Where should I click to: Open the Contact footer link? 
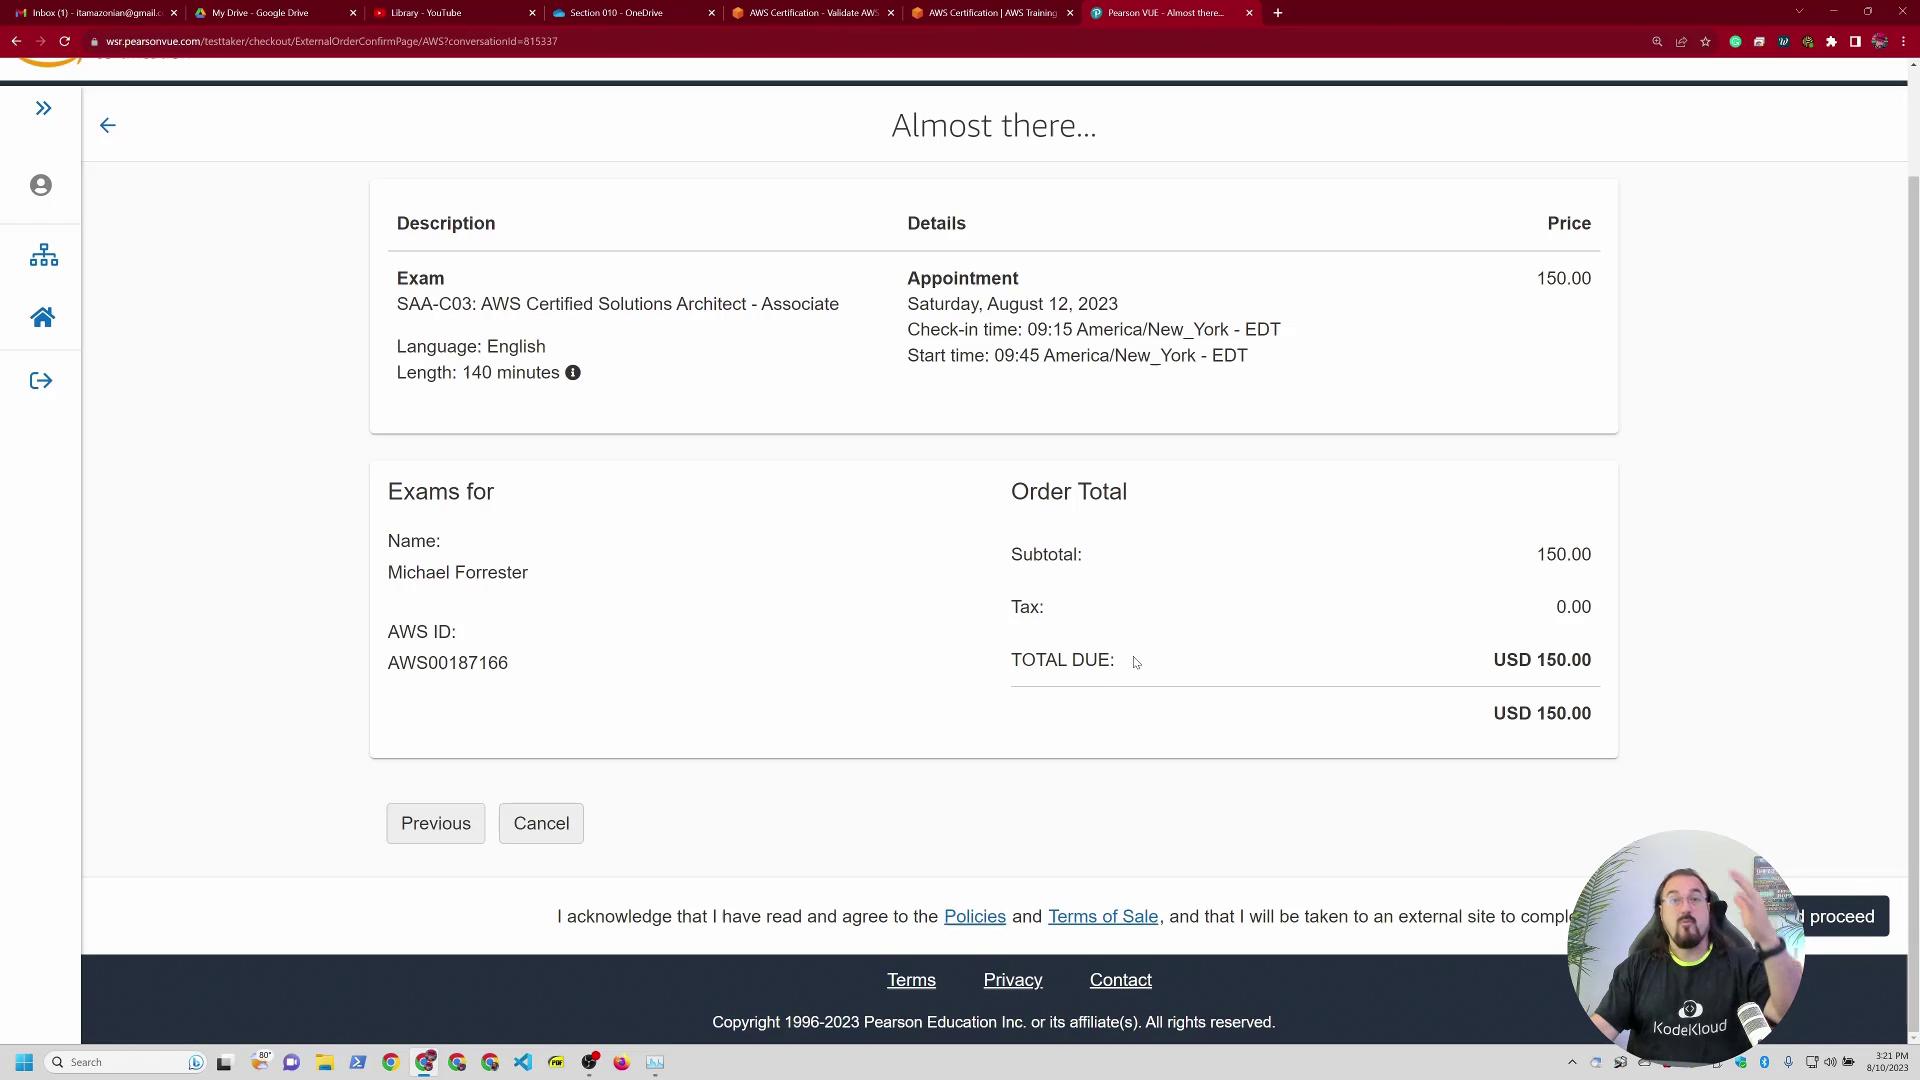coord(1120,980)
